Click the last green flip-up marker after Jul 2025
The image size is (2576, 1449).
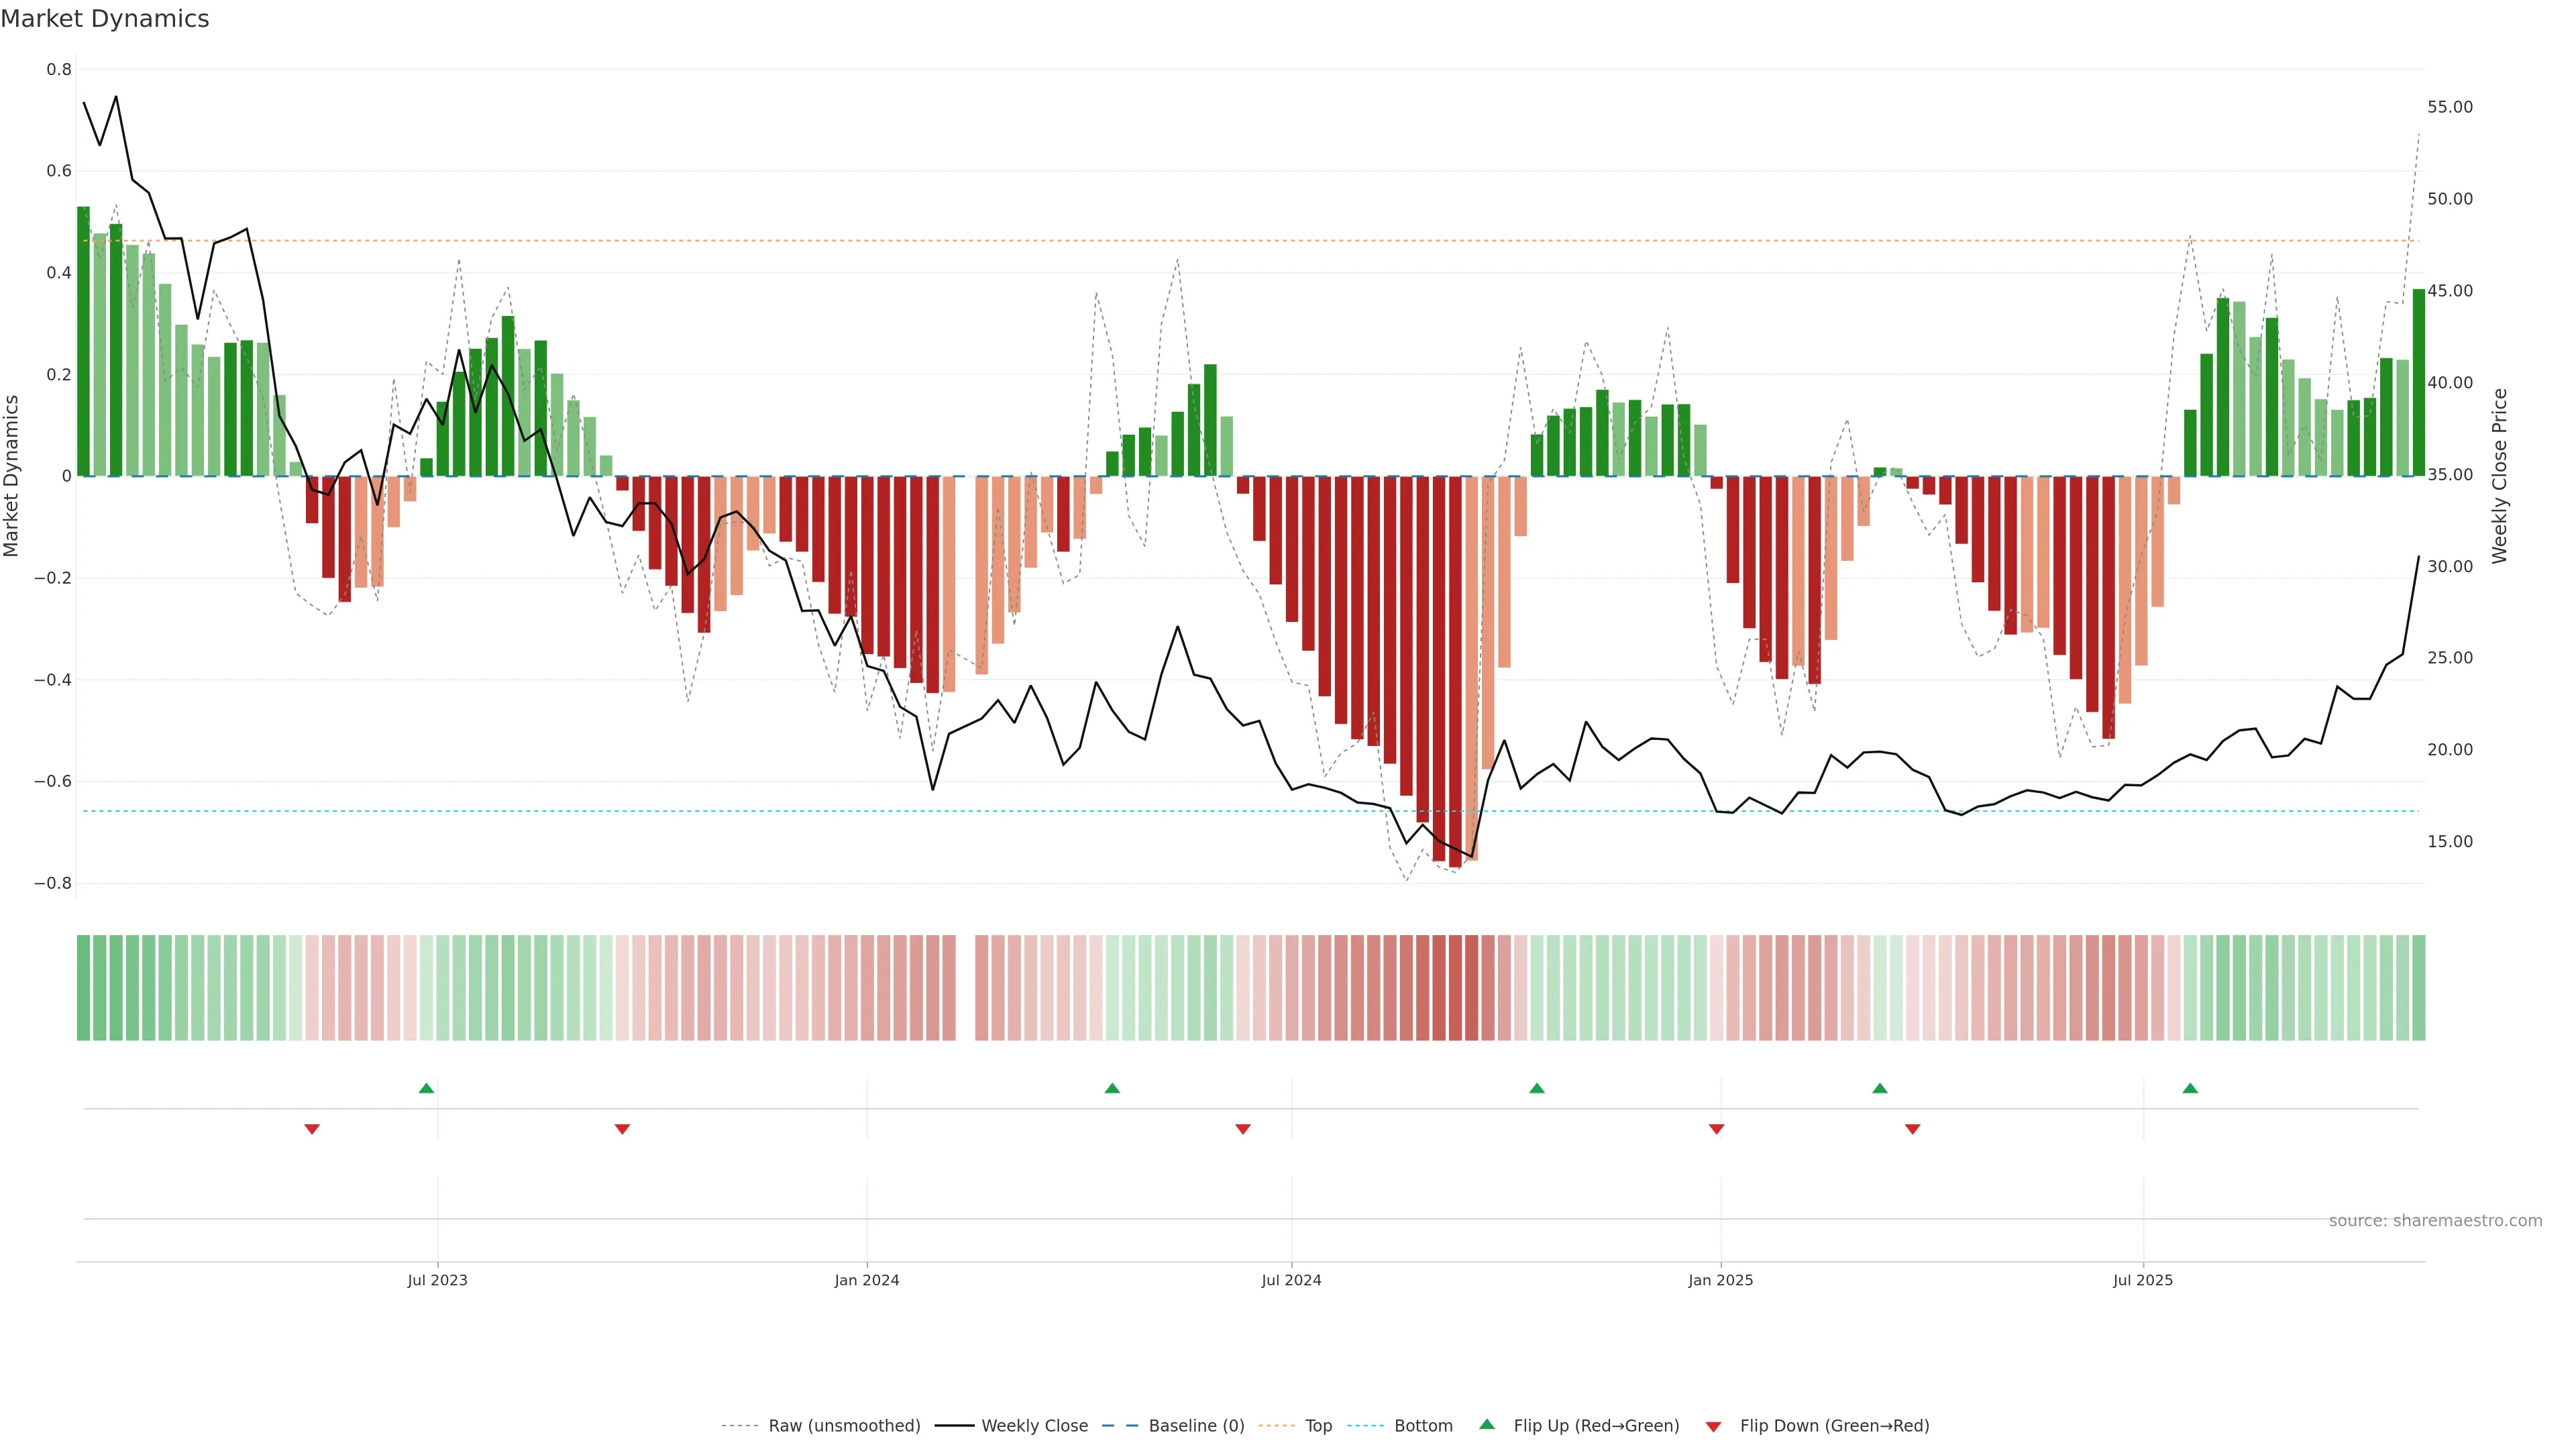(x=2190, y=1088)
